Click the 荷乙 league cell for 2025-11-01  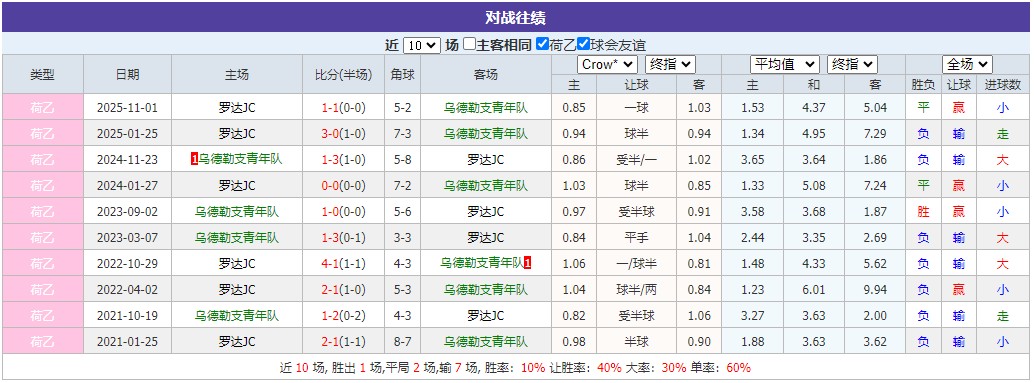click(42, 107)
